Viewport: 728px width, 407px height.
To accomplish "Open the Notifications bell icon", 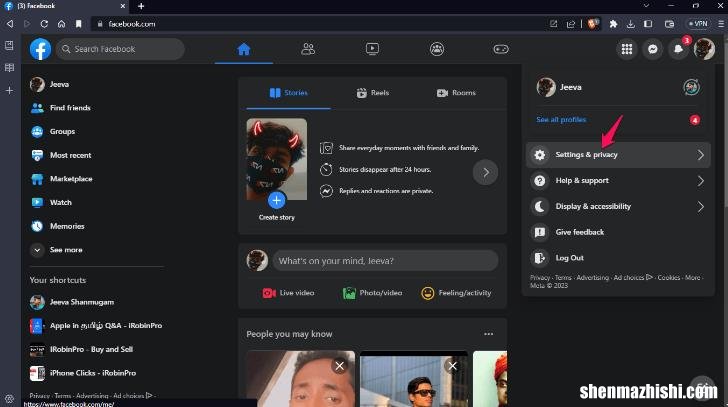I will point(678,49).
